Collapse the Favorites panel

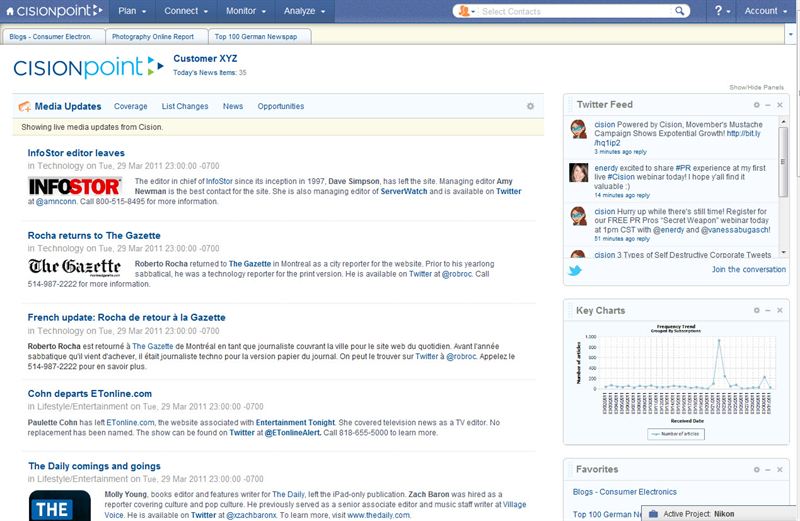point(767,469)
